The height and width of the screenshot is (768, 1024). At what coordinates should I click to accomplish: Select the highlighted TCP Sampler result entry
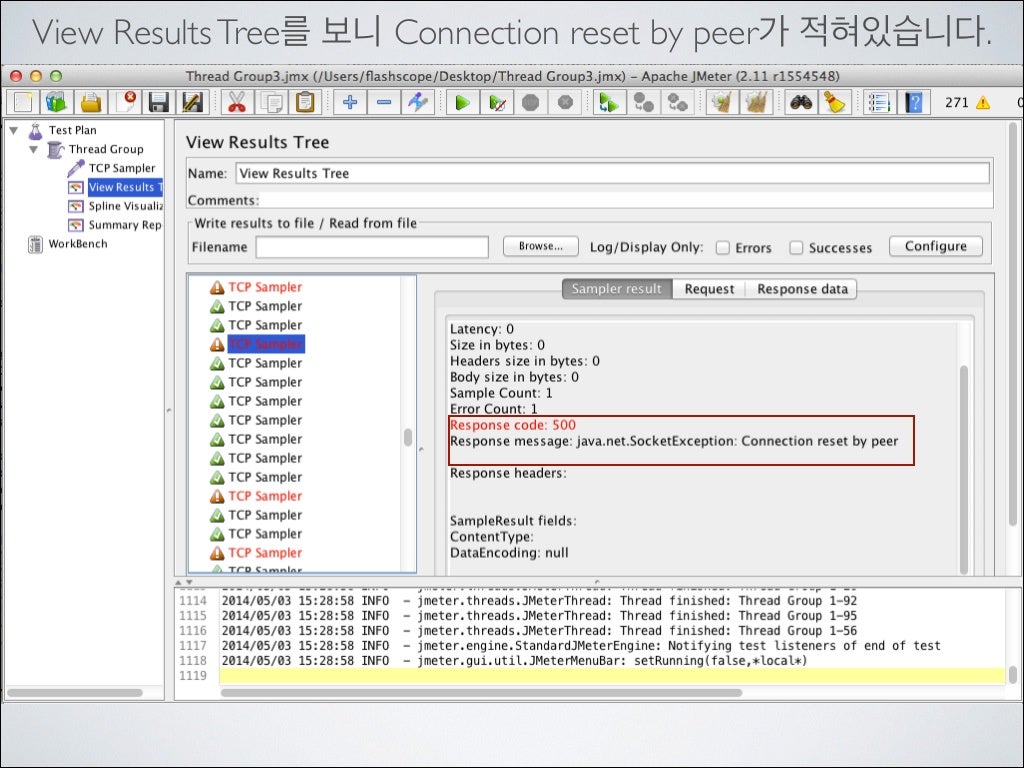[x=266, y=344]
